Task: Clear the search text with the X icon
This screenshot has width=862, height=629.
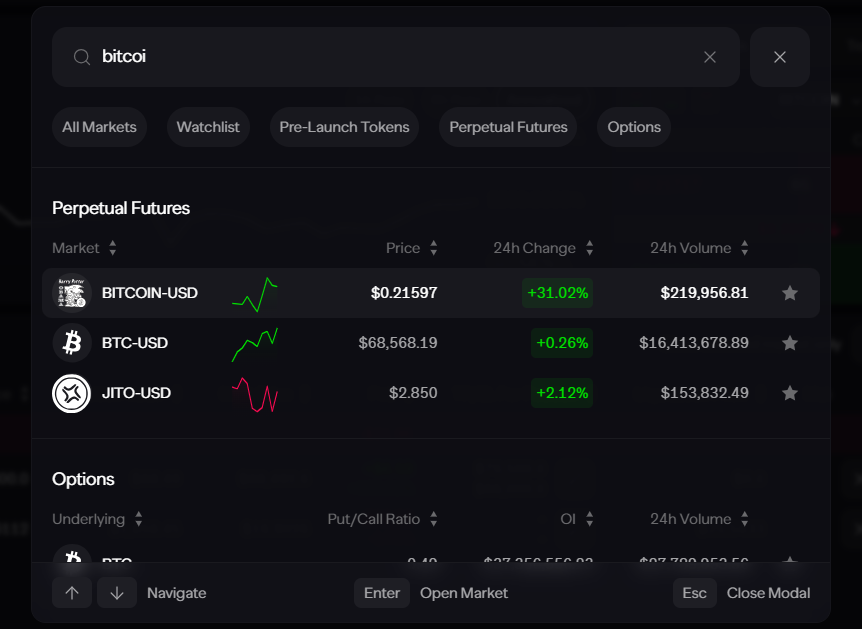Action: (710, 57)
